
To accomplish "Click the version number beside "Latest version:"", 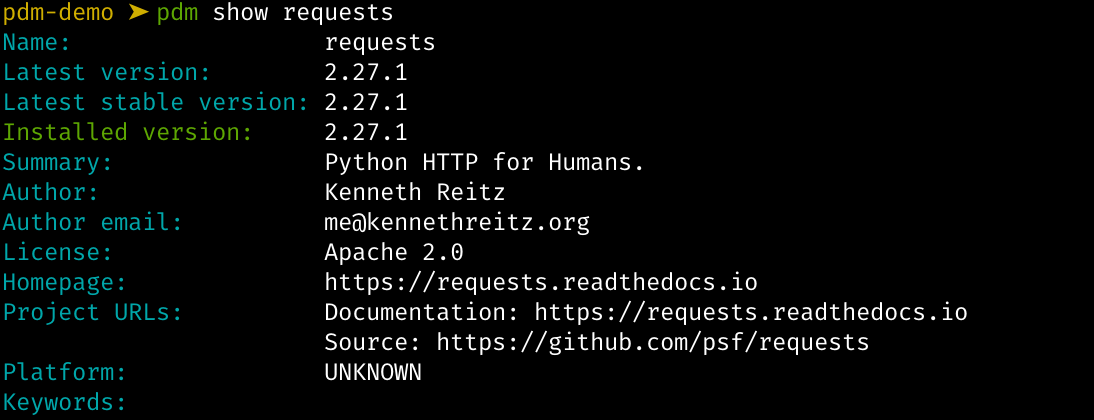I will point(366,73).
